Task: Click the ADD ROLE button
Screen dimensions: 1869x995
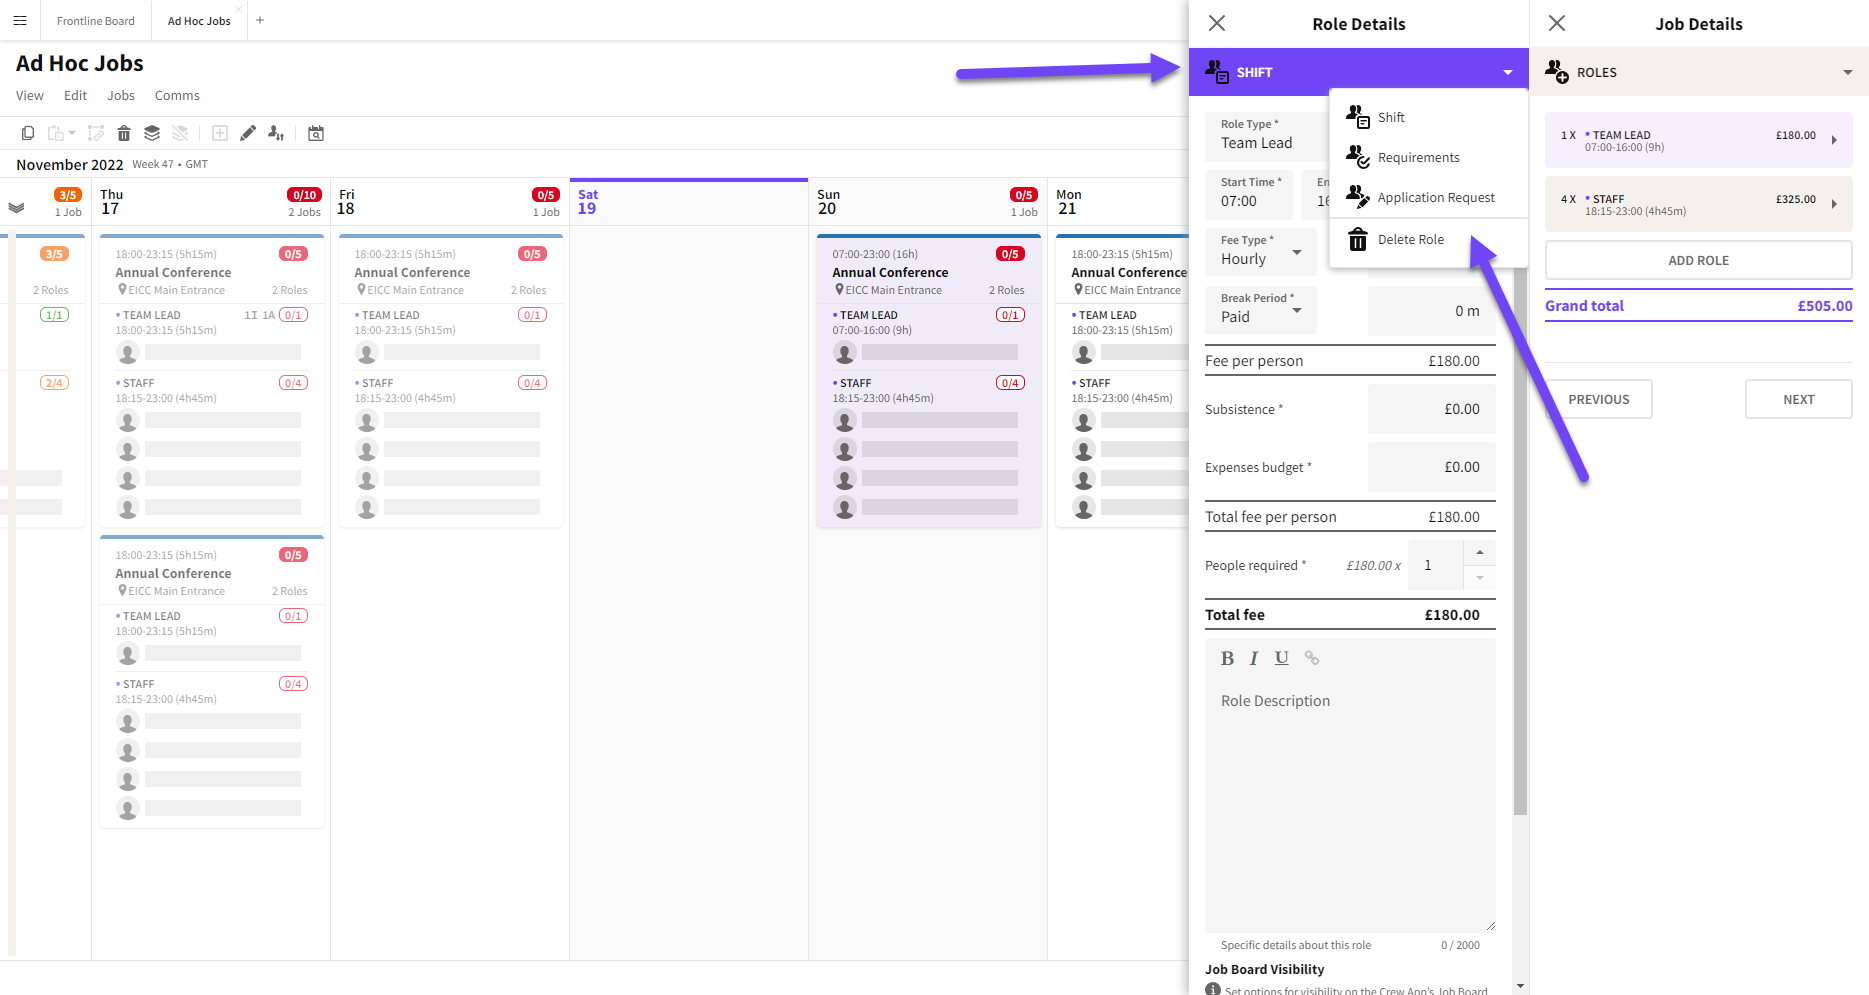Action: click(x=1698, y=260)
